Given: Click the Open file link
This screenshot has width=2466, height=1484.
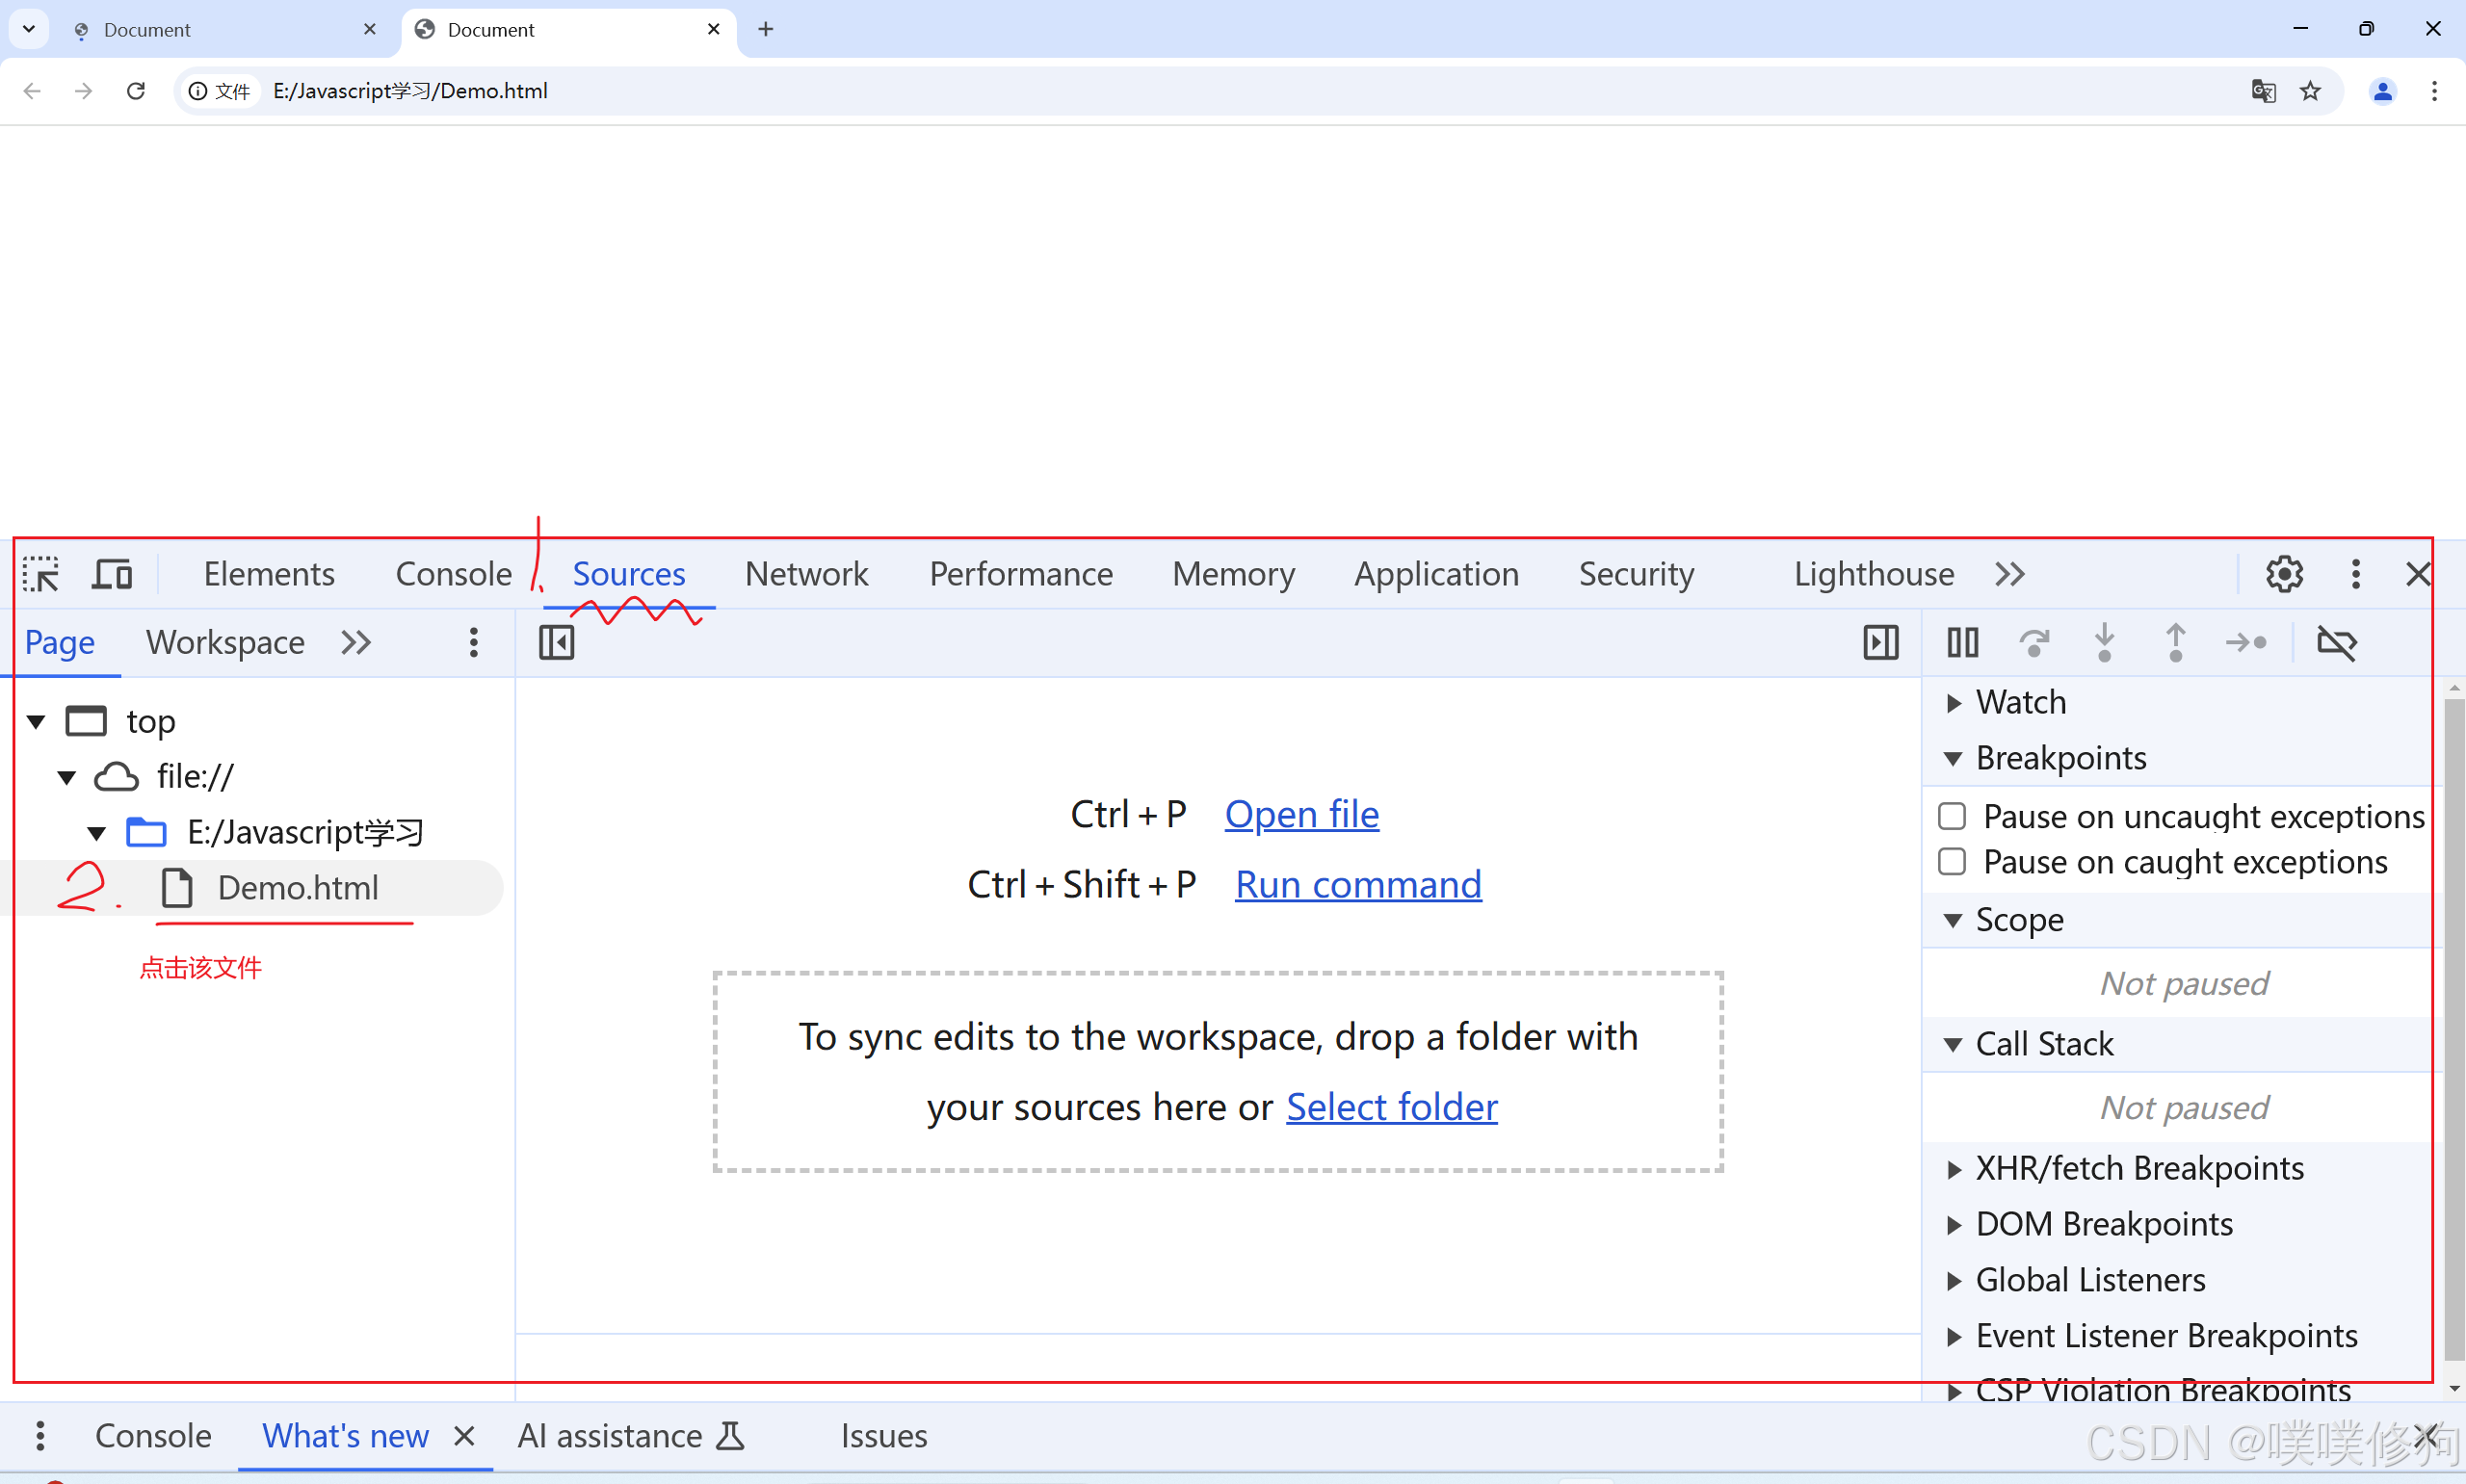Looking at the screenshot, I should (x=1301, y=814).
